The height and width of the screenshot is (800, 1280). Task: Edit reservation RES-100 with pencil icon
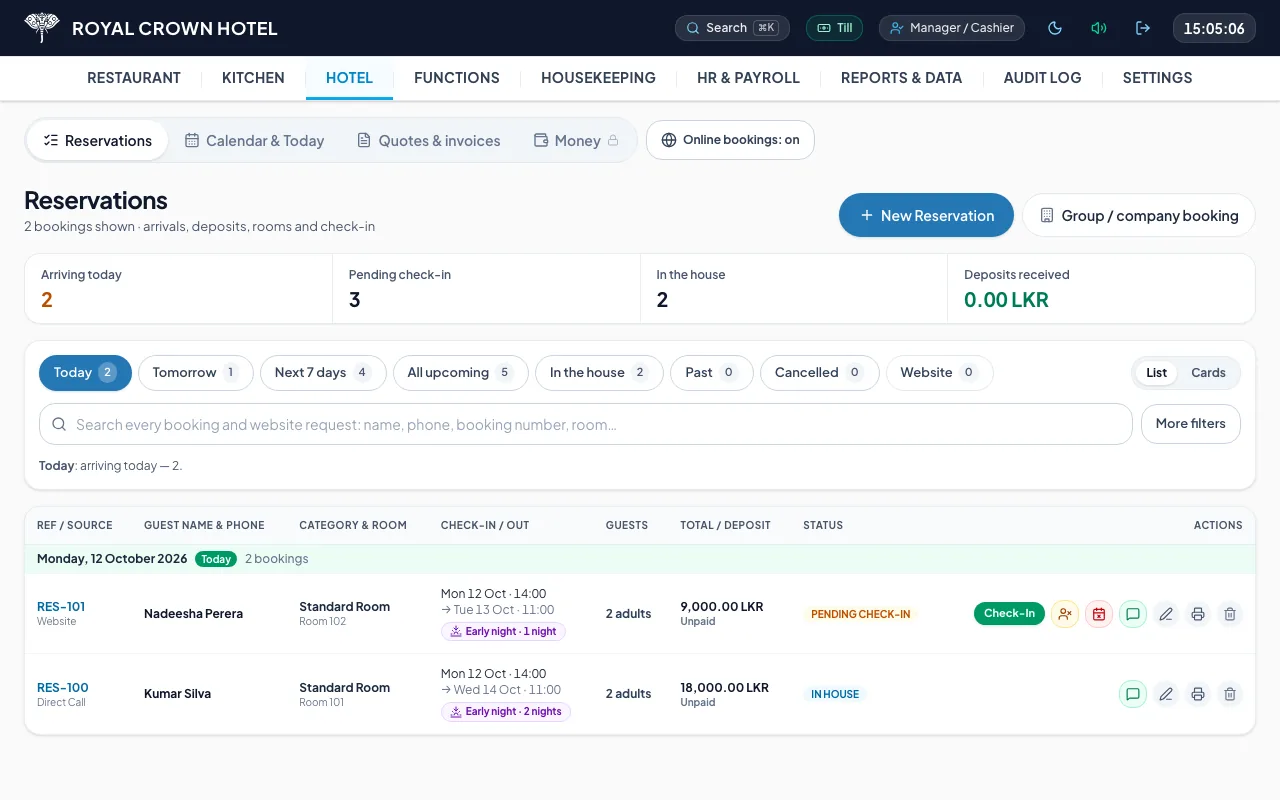(x=1165, y=694)
